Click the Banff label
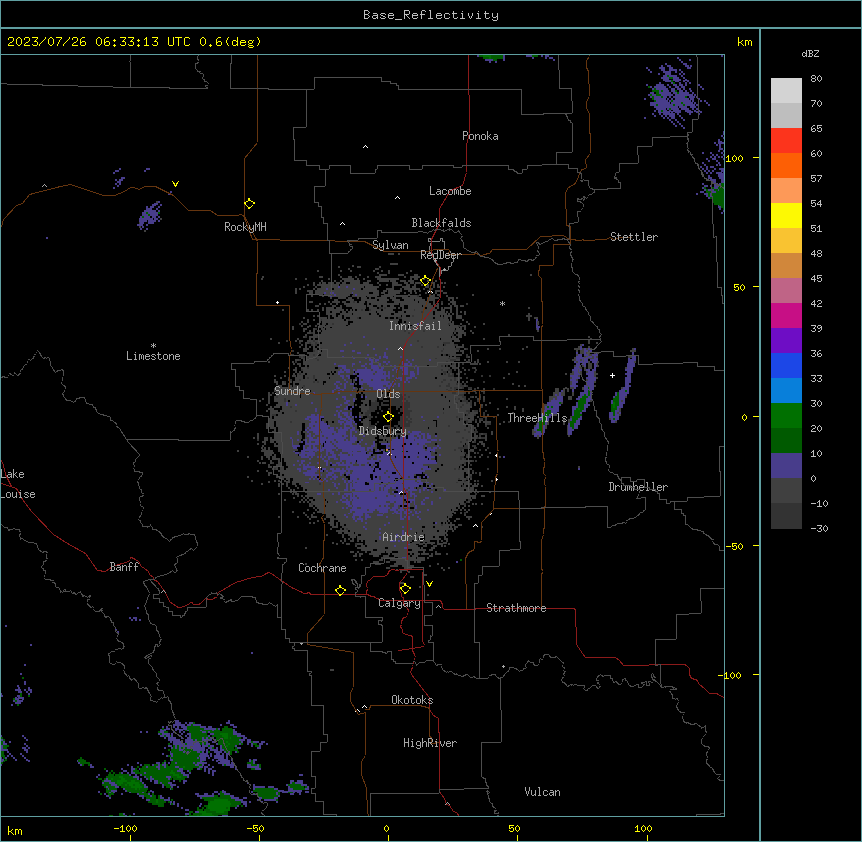The height and width of the screenshot is (842, 862). [124, 567]
